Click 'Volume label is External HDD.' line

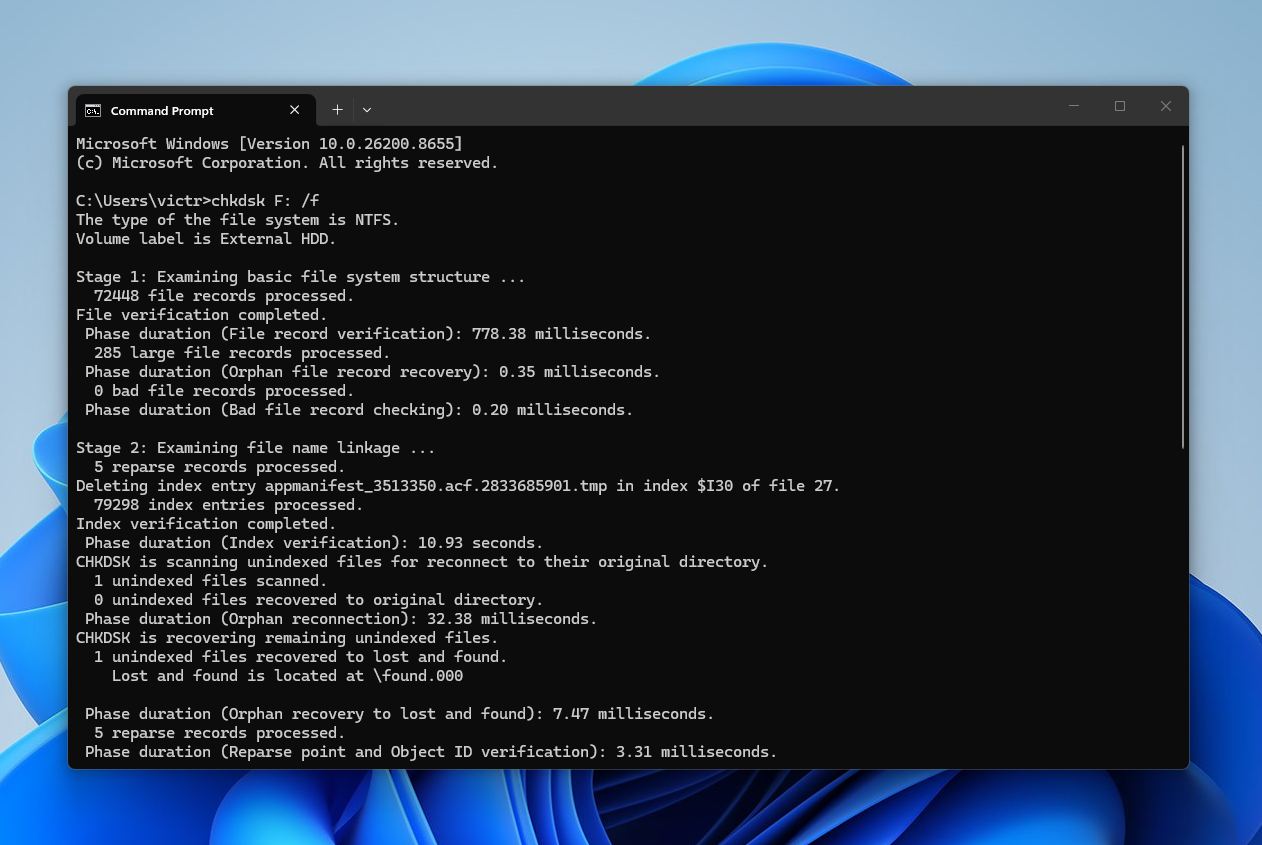pyautogui.click(x=206, y=239)
